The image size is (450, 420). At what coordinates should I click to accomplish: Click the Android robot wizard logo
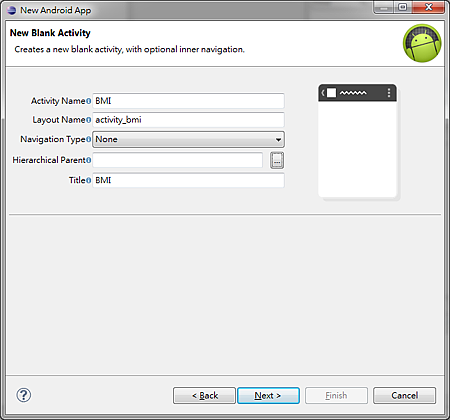point(422,43)
